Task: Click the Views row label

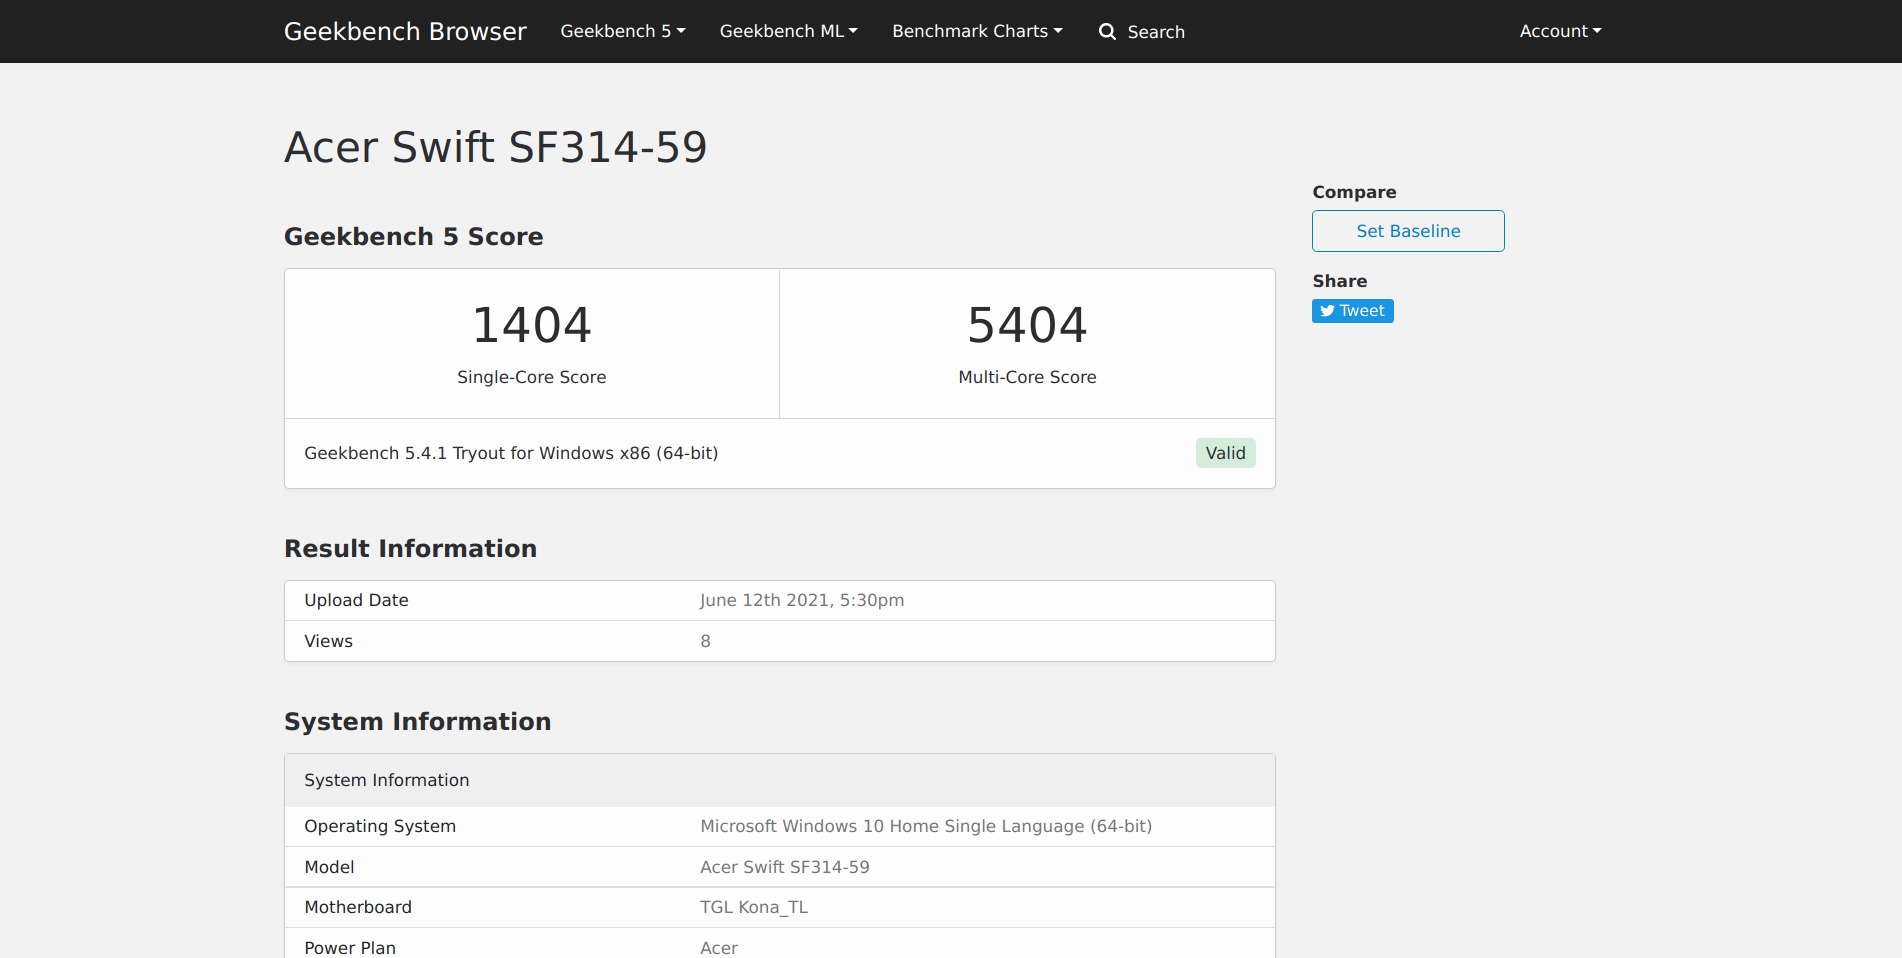Action: click(328, 641)
